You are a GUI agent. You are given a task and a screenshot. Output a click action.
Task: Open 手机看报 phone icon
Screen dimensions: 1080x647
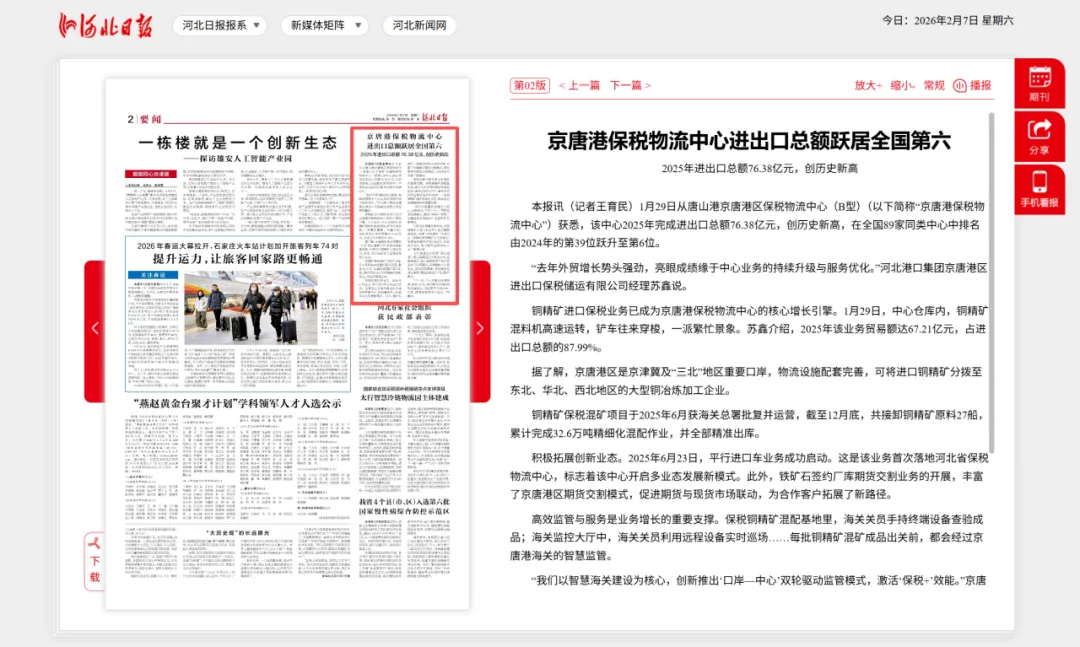click(1039, 189)
